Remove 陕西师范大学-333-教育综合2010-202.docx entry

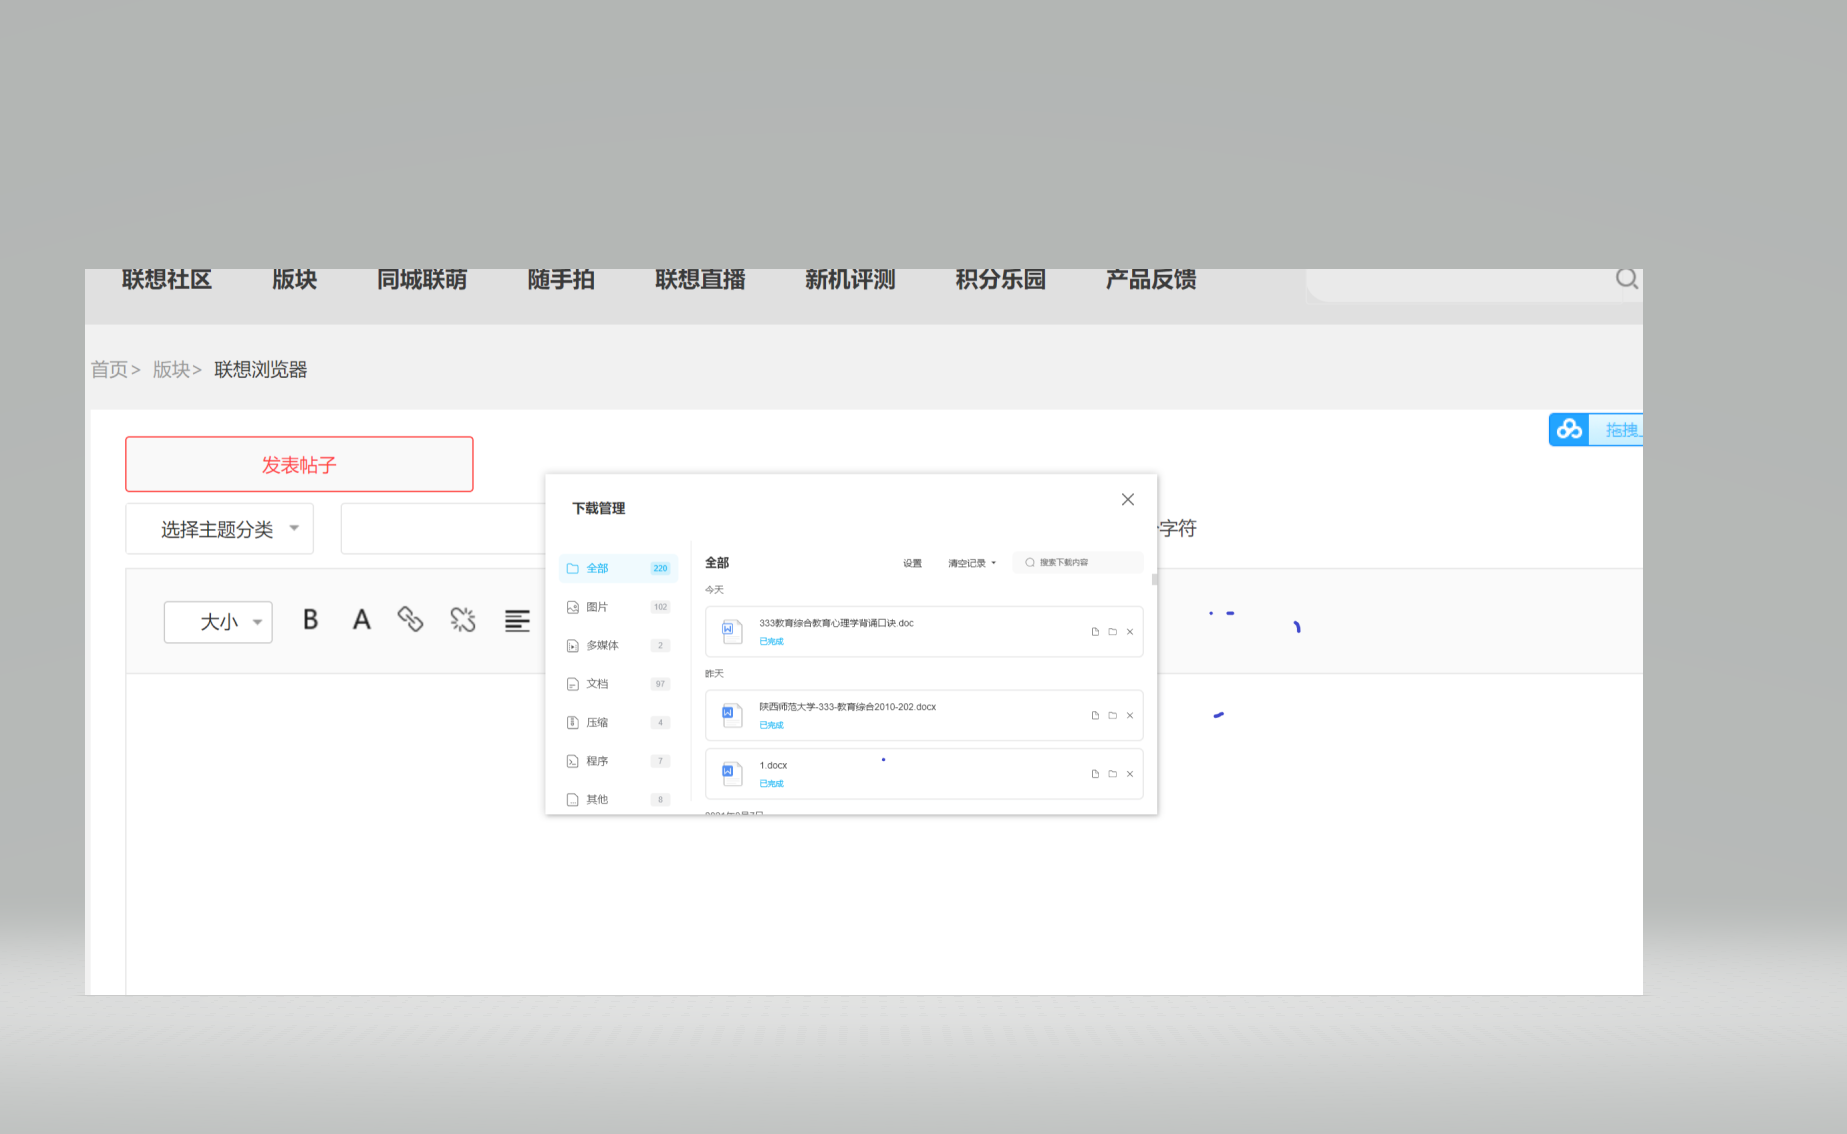pos(1130,716)
